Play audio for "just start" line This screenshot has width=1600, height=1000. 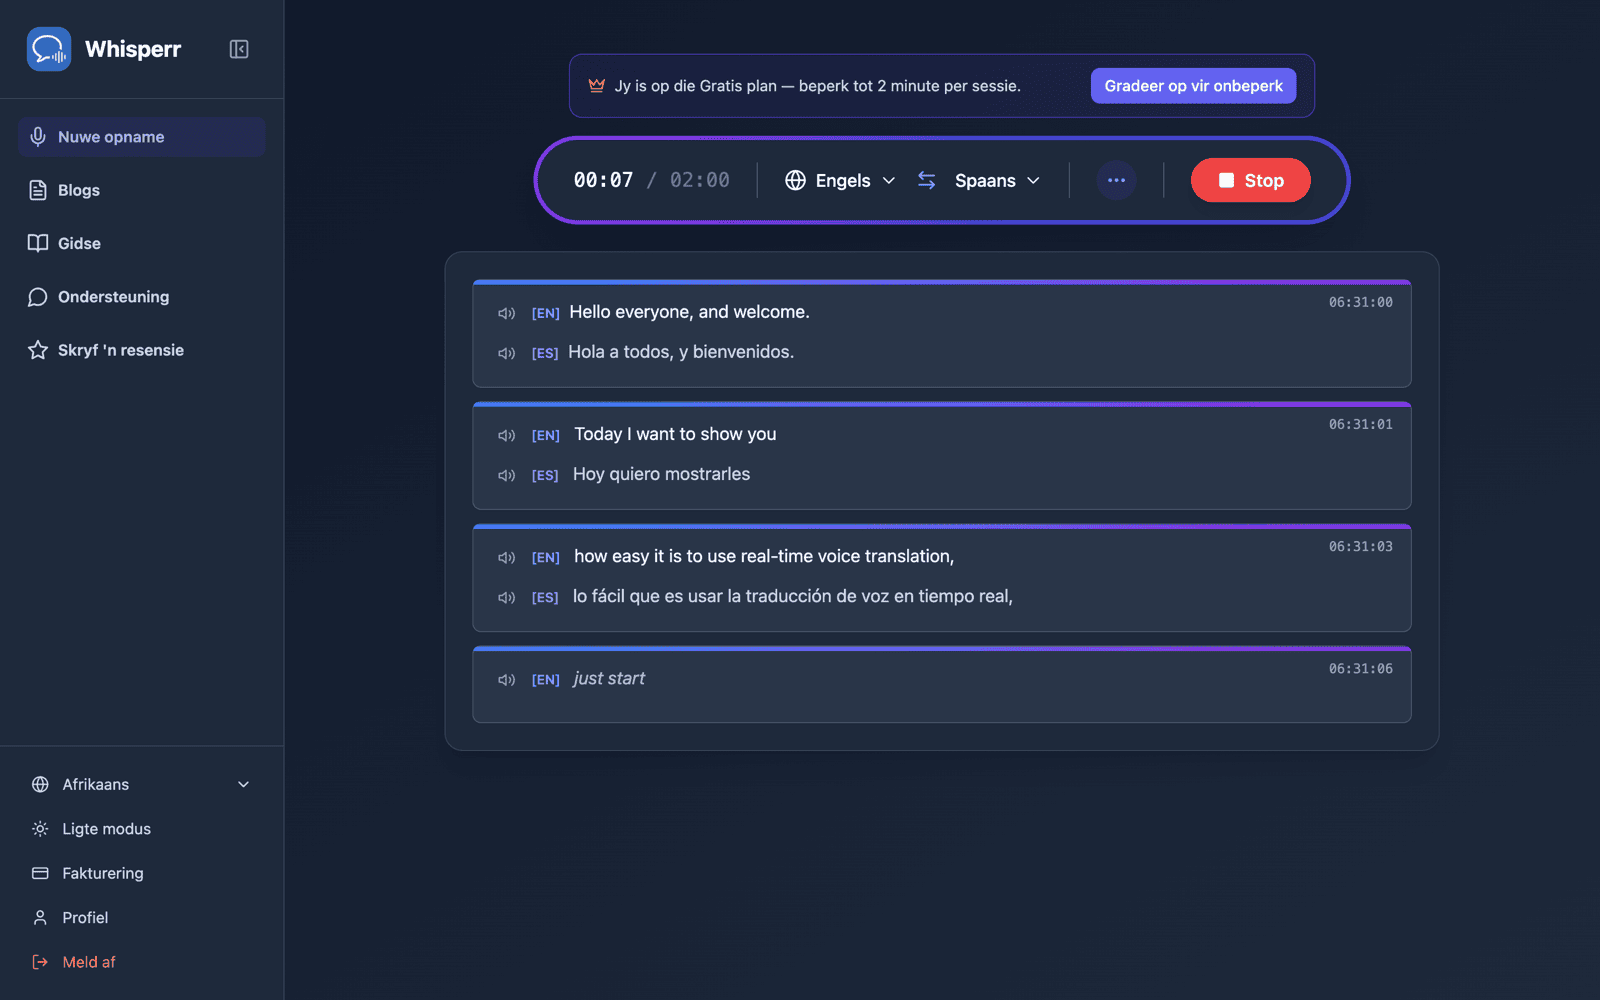(507, 679)
